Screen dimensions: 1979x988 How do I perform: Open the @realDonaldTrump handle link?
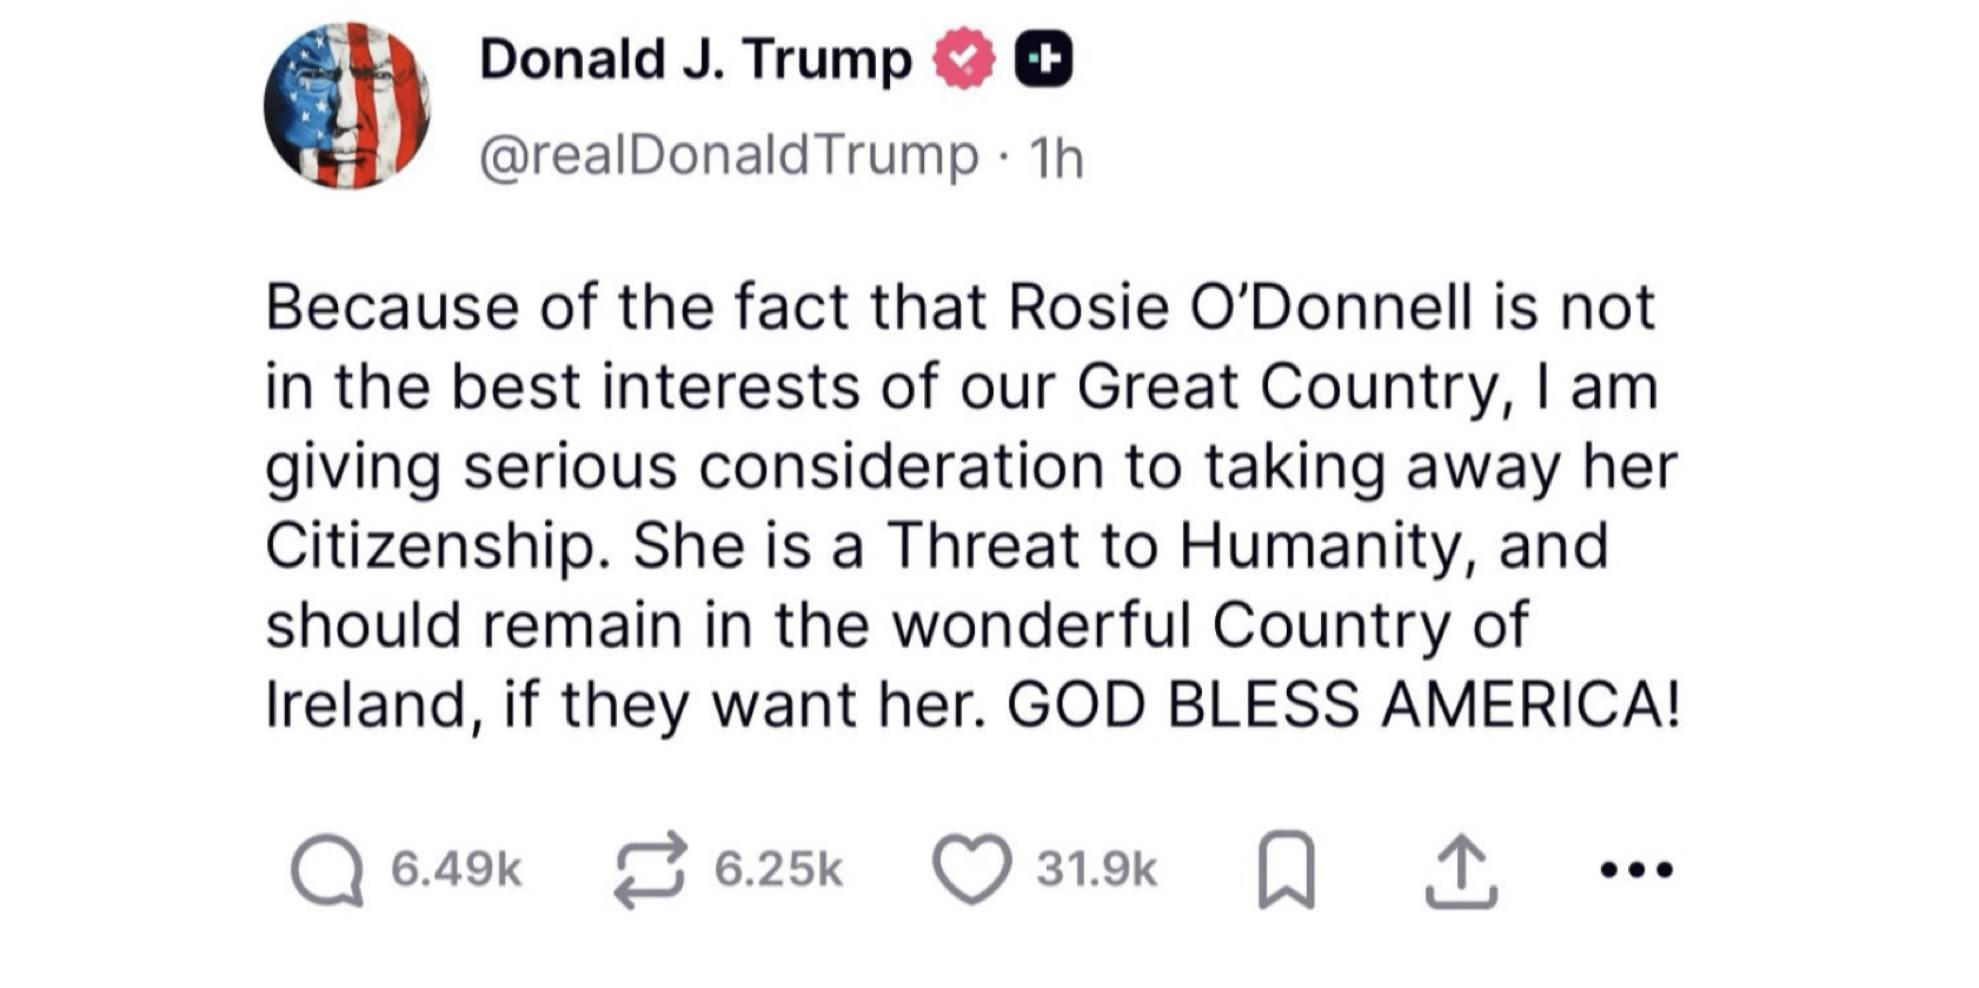click(x=729, y=157)
